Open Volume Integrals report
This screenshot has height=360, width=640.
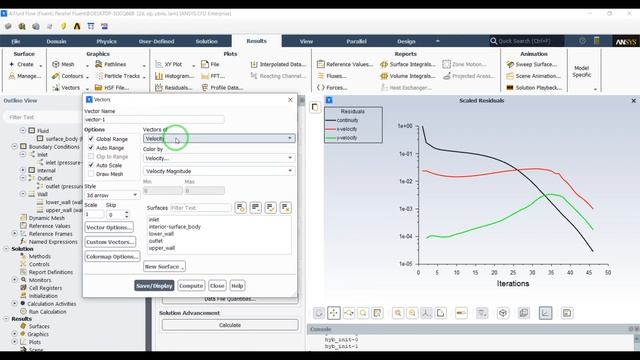(408, 76)
